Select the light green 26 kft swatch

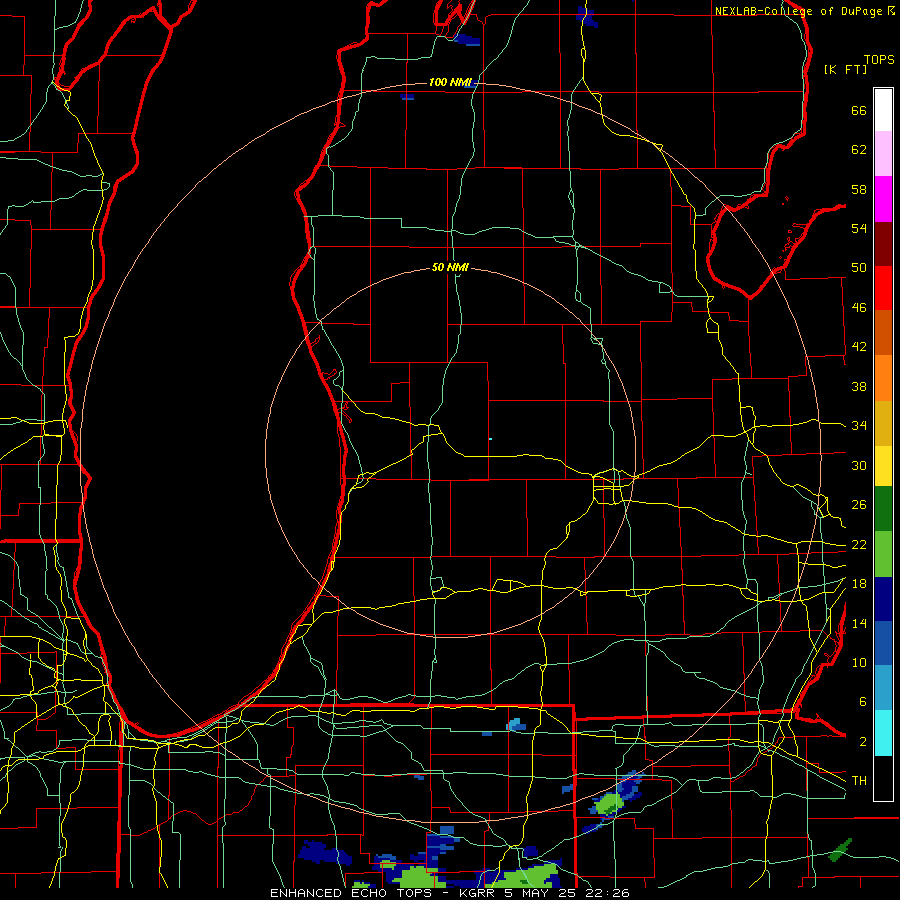point(883,554)
